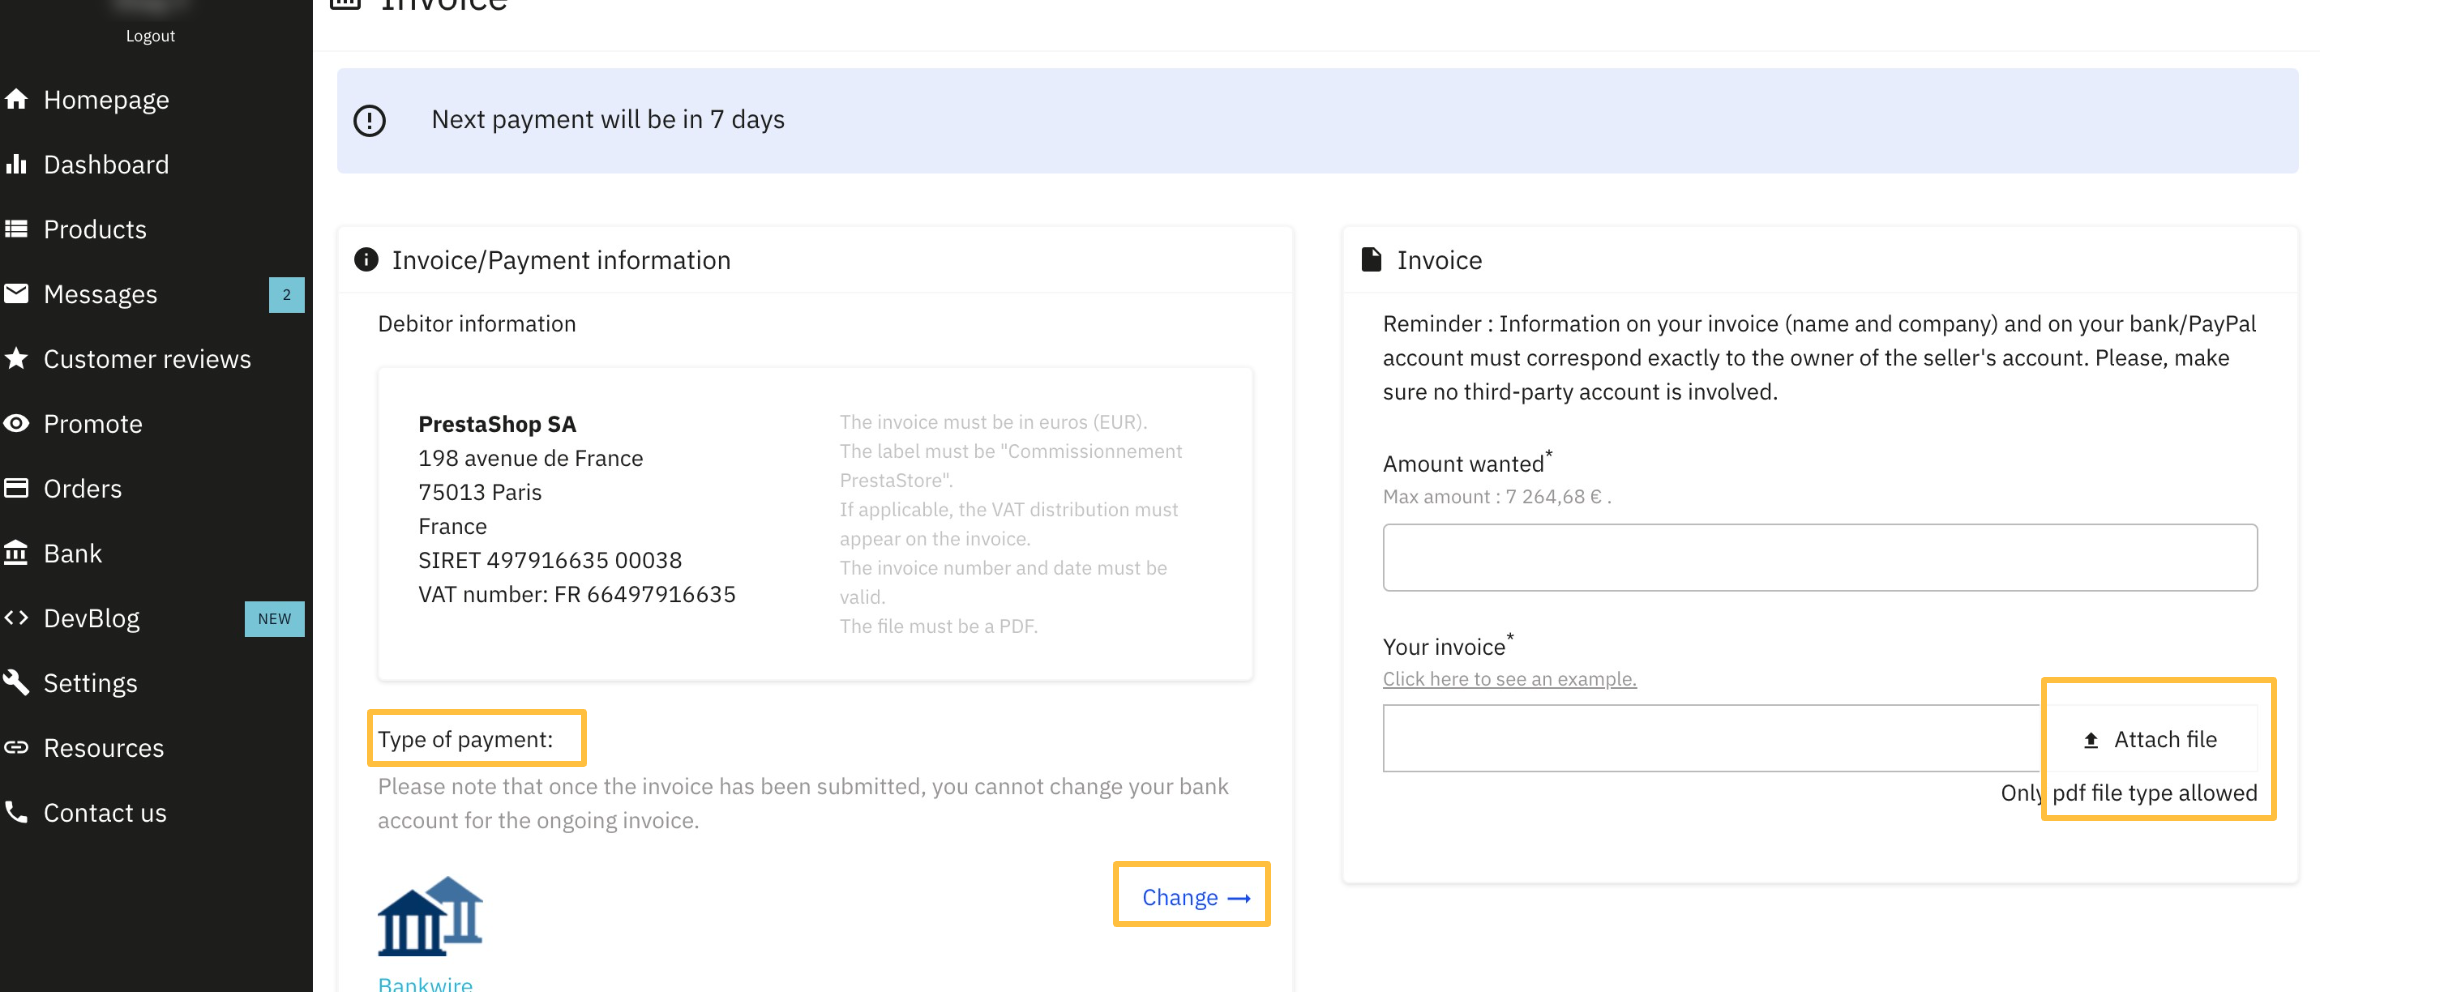Click the Settings wrench icon
The width and height of the screenshot is (2450, 992).
16,683
